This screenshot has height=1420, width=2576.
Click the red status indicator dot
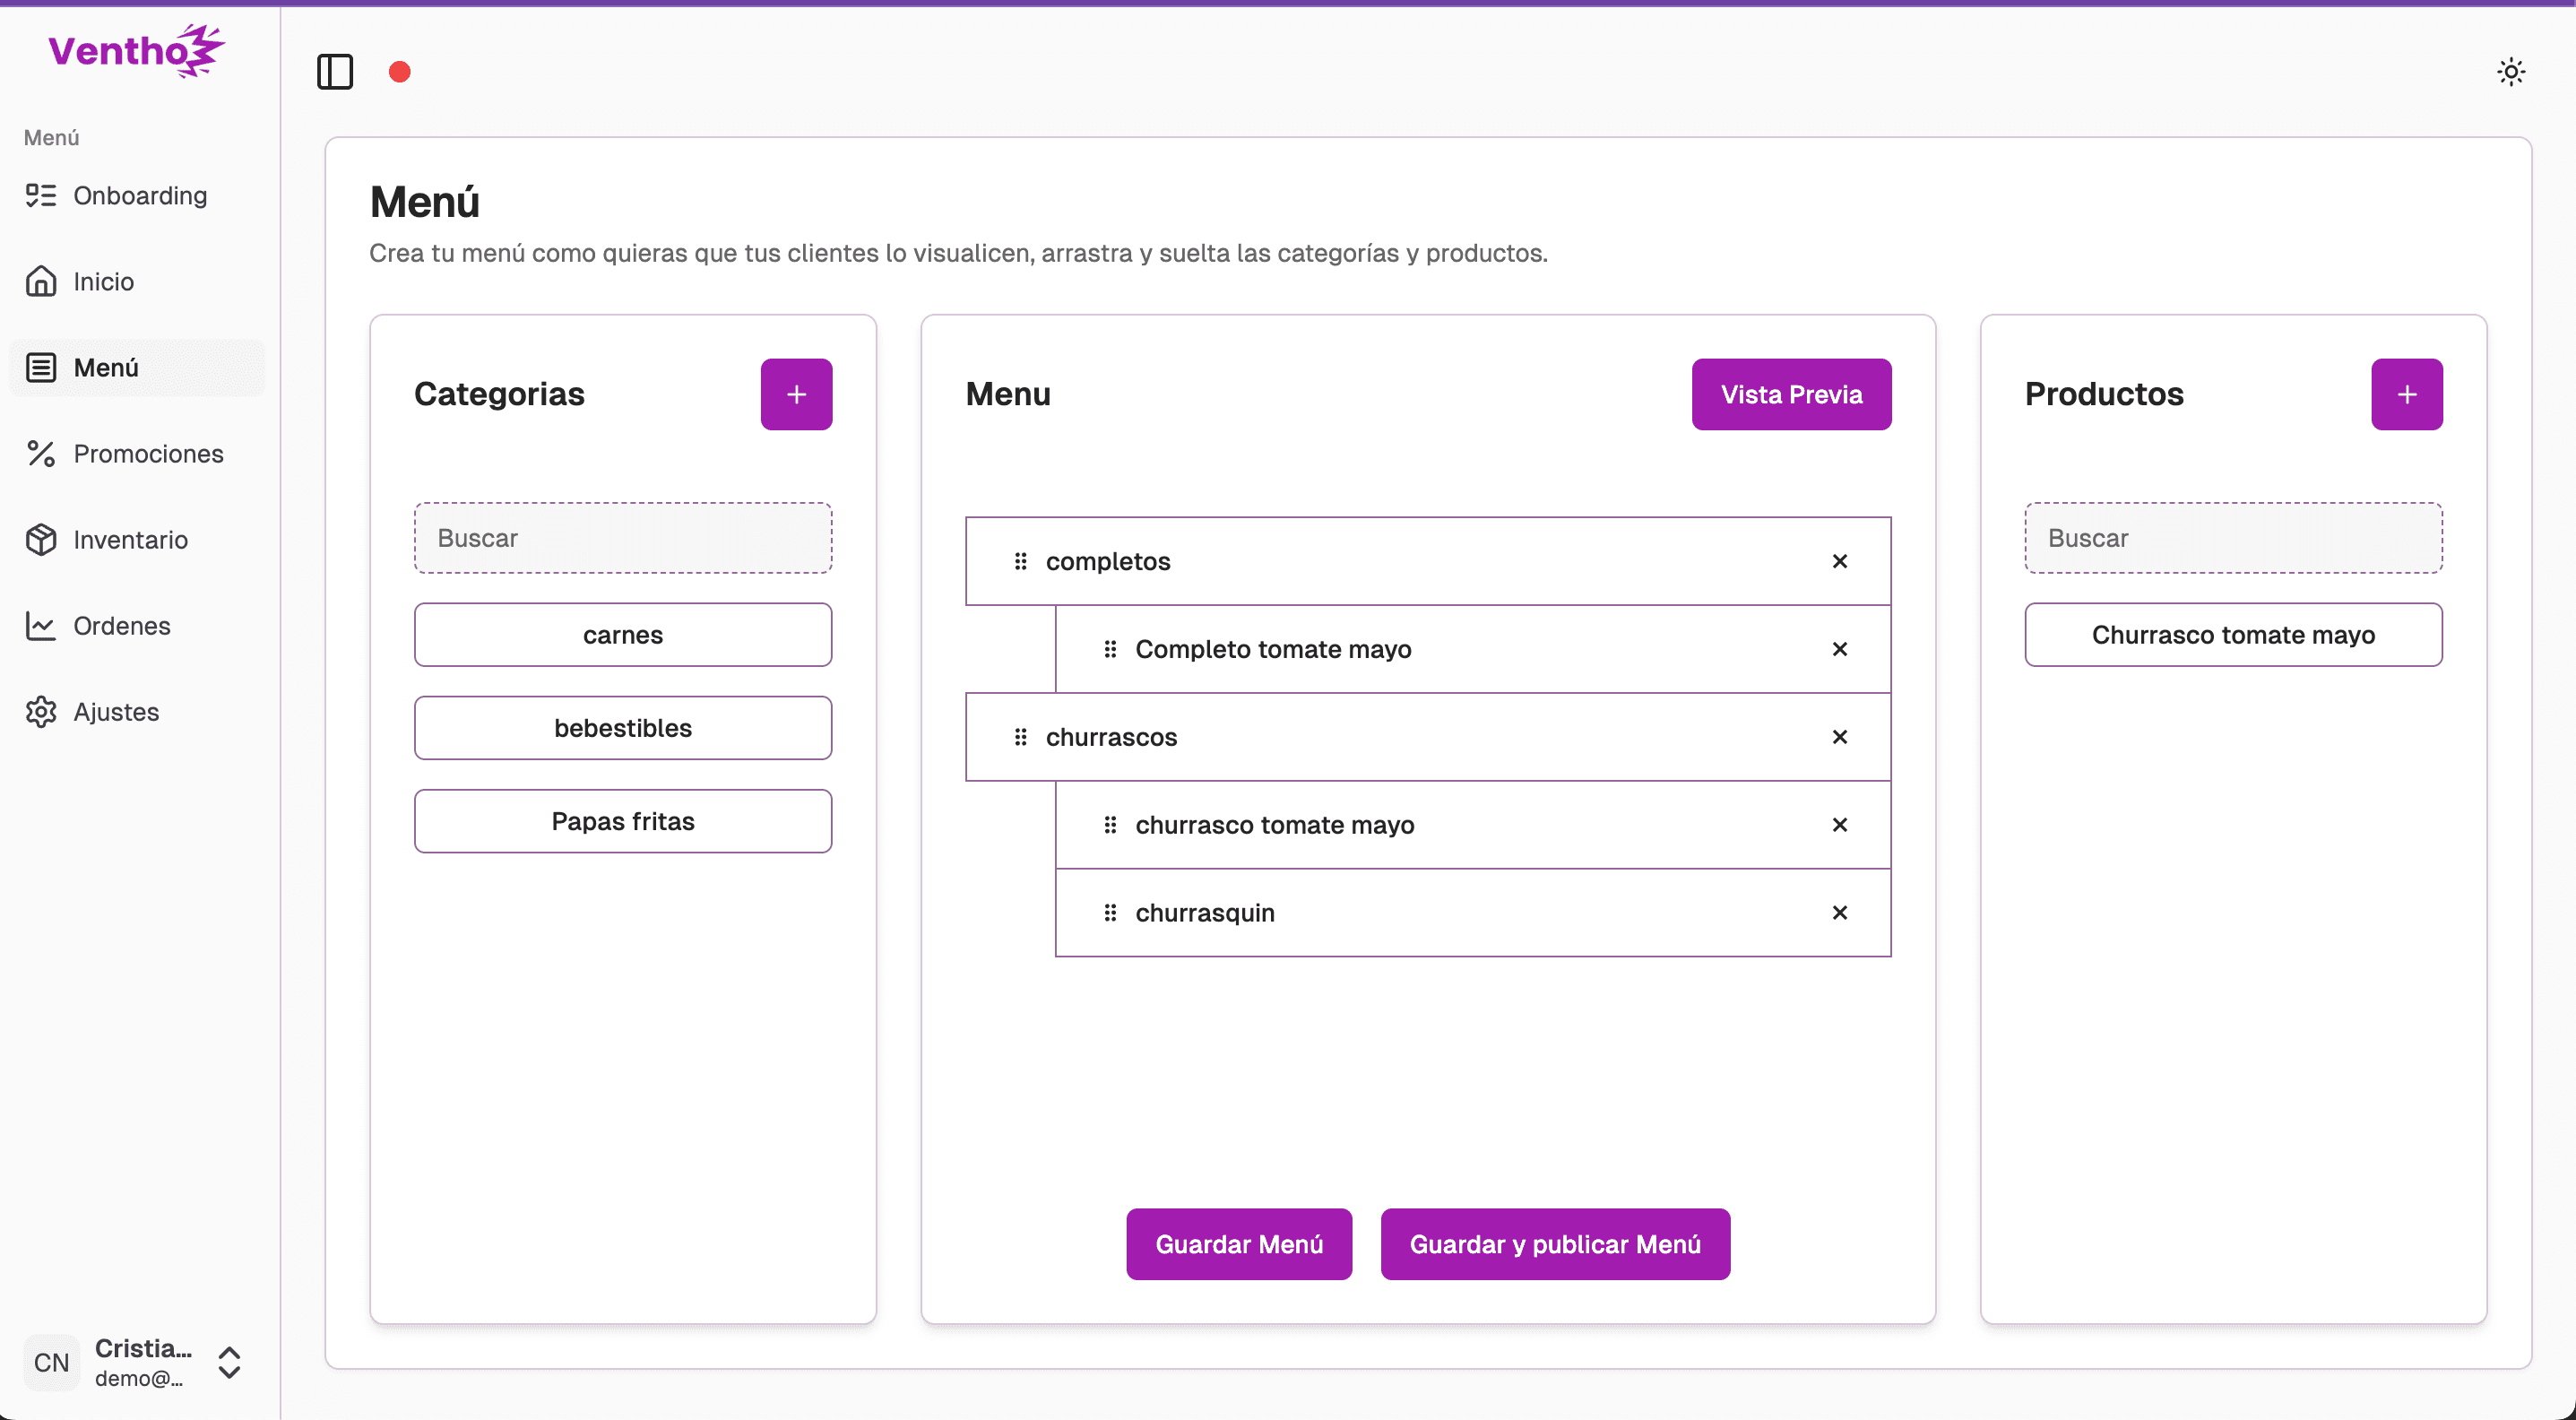400,72
